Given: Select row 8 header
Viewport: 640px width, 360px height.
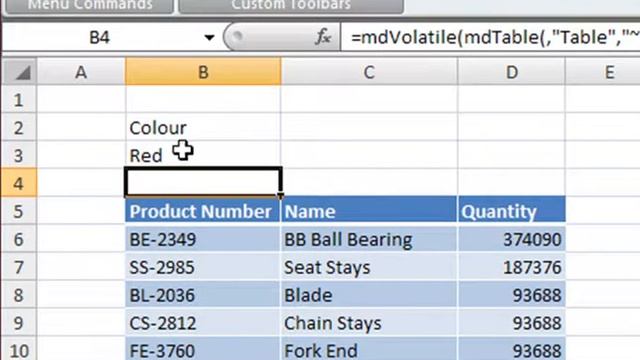Looking at the screenshot, I should click(x=19, y=295).
